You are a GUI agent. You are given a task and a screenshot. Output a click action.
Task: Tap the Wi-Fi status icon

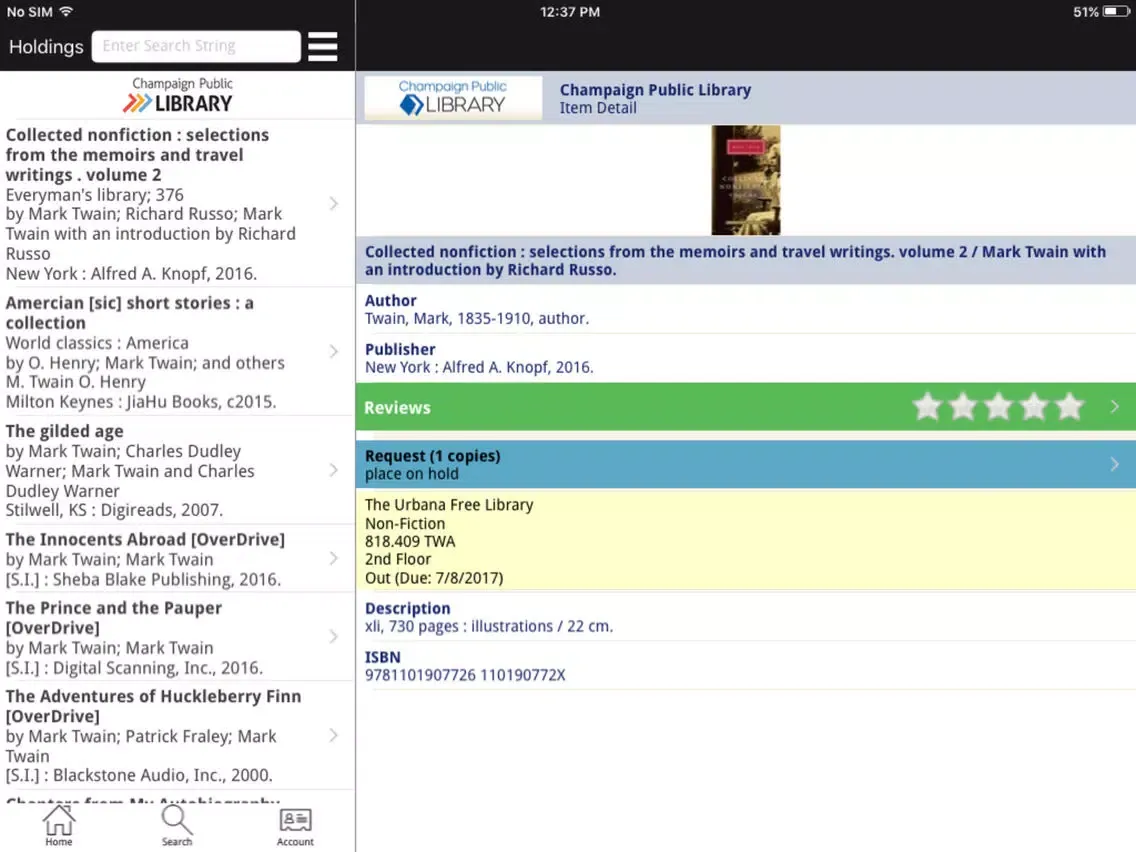(67, 12)
